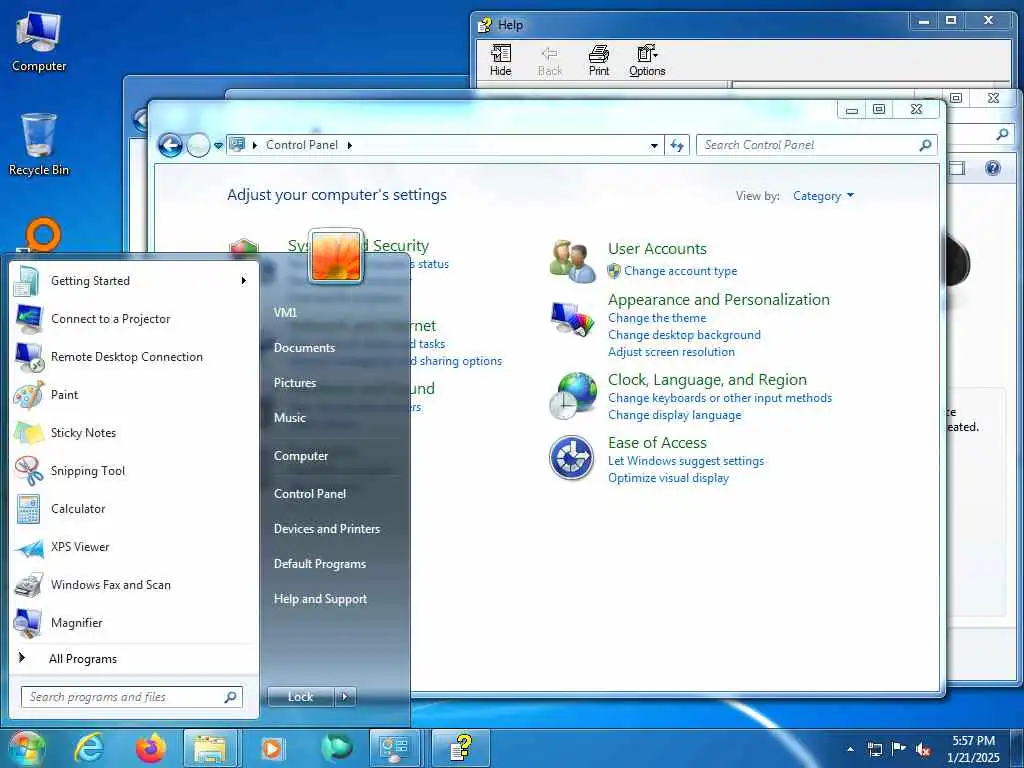
Task: Open the View by Category dropdown
Action: 823,196
